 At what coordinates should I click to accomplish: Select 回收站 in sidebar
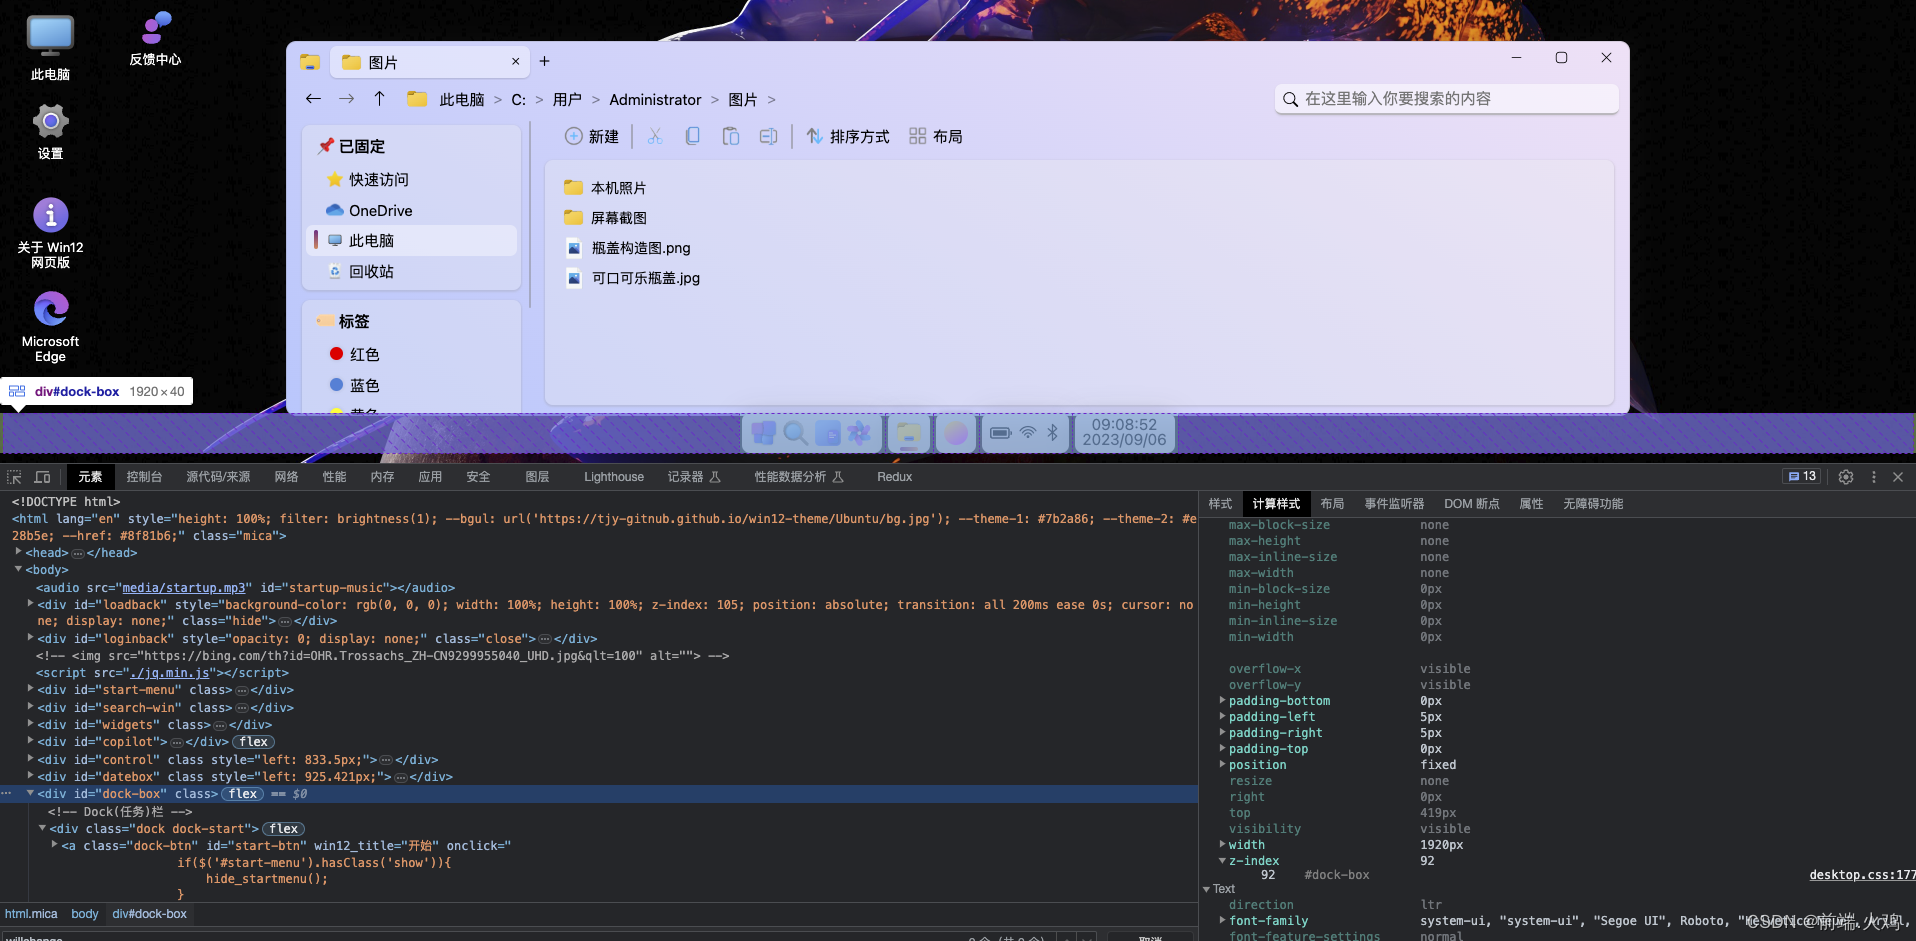[412, 271]
